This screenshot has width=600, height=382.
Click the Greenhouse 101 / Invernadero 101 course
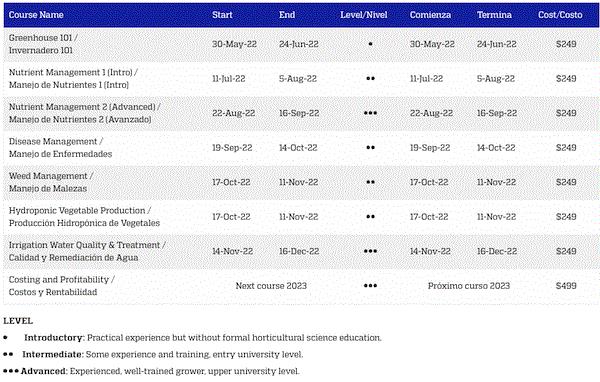pos(43,44)
